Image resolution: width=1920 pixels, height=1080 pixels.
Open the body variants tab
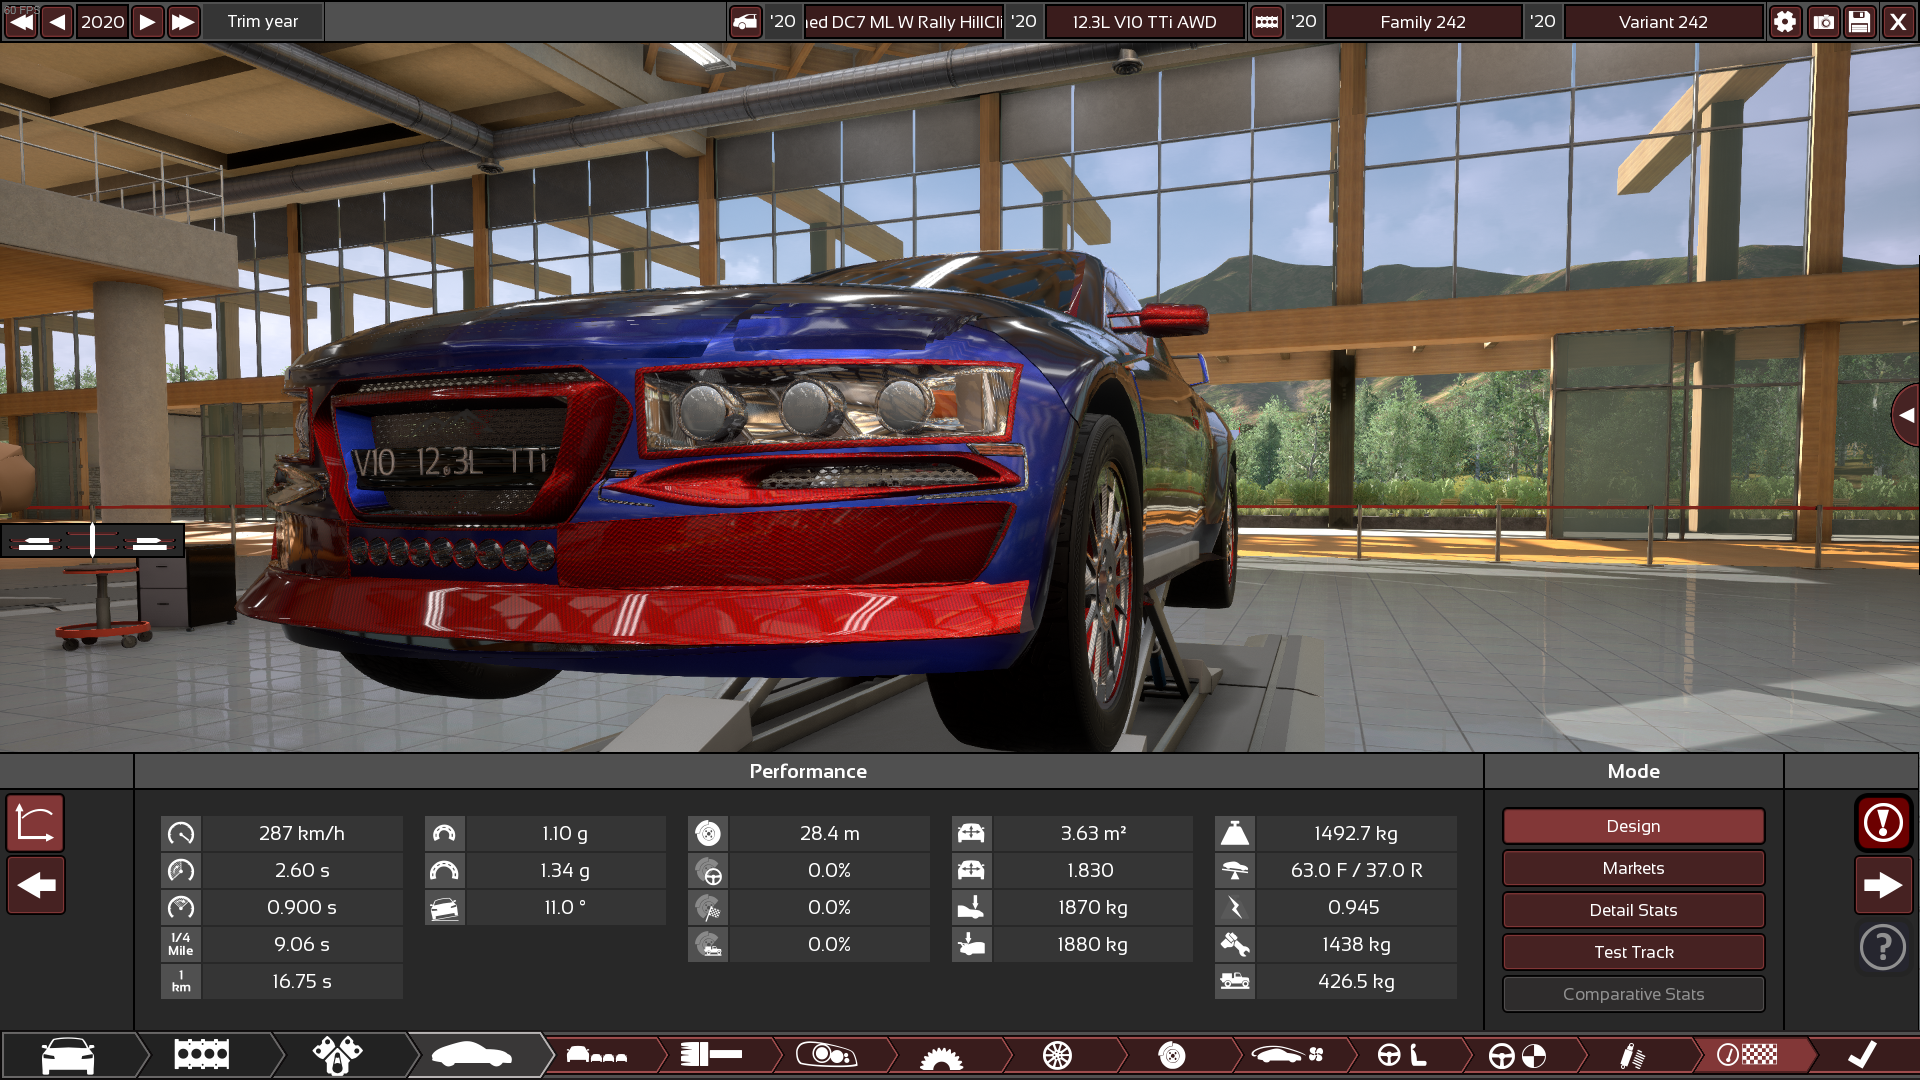click(597, 1055)
